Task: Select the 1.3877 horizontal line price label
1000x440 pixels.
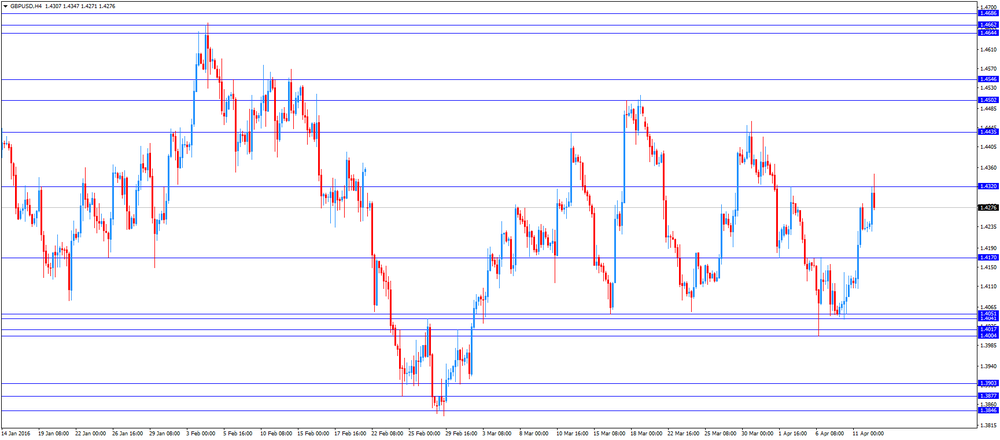Action: (x=989, y=396)
